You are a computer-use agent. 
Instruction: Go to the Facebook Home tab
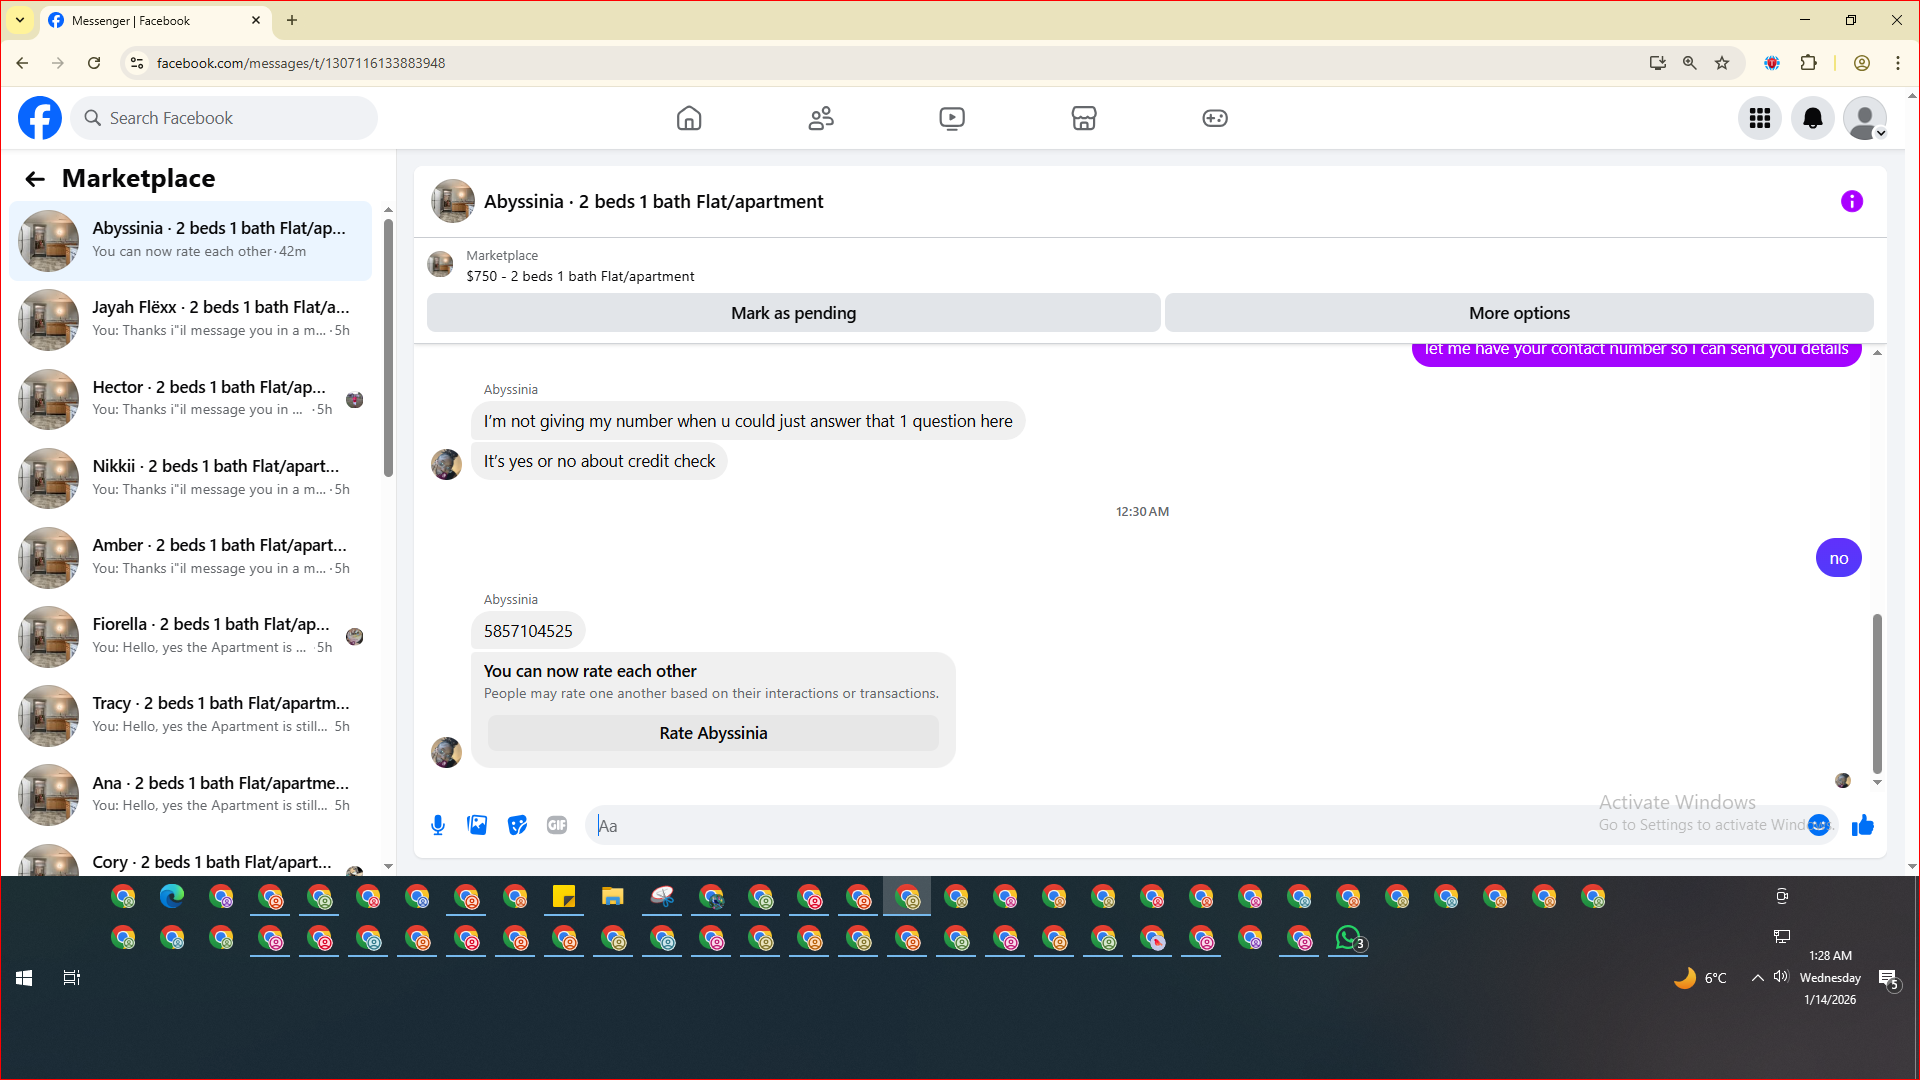(689, 118)
